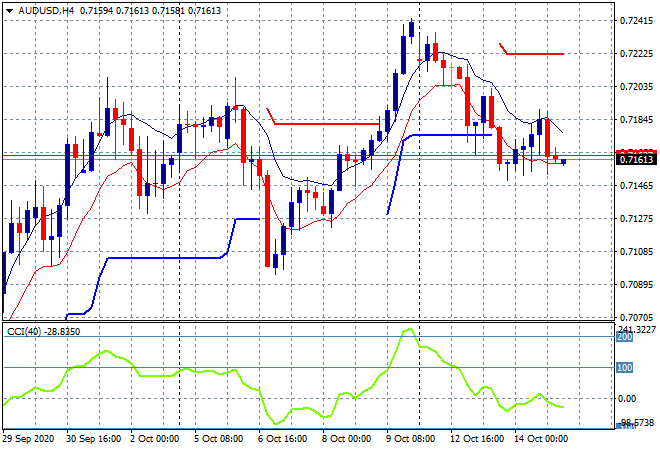The image size is (660, 450).
Task: Click the CCI 0.00 level label
Action: point(628,399)
